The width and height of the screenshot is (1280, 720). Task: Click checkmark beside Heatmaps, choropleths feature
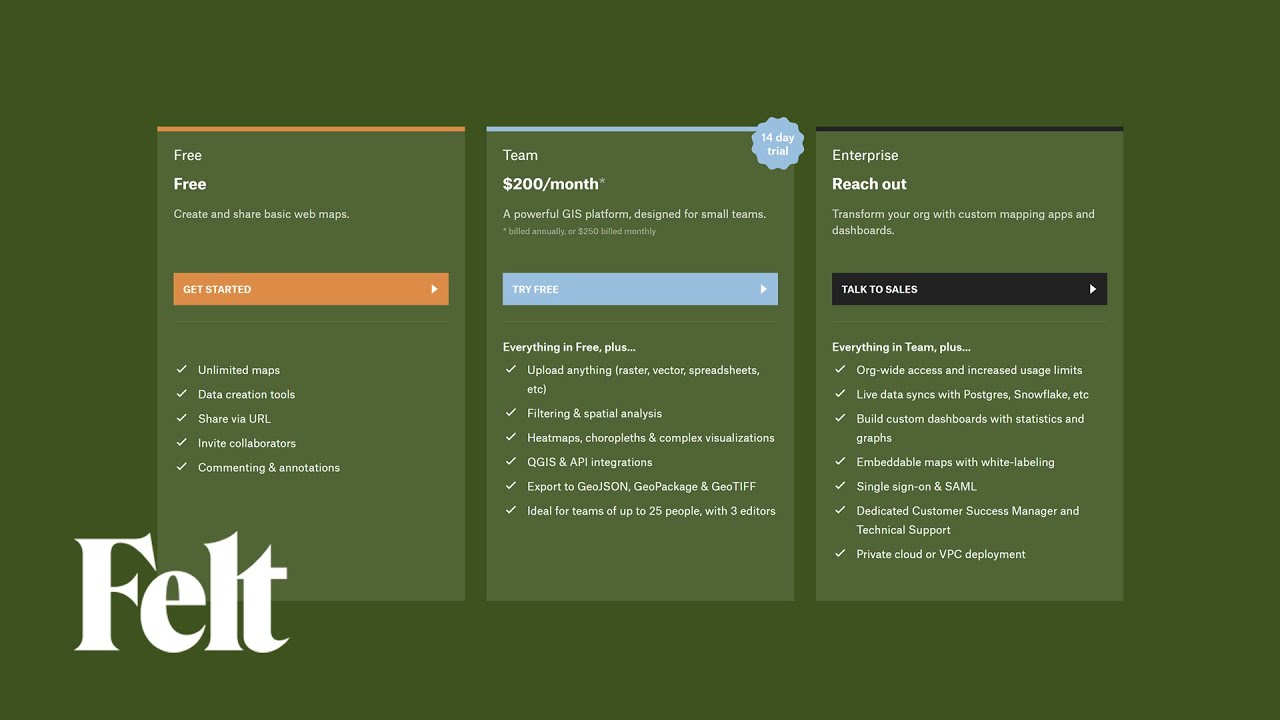510,437
